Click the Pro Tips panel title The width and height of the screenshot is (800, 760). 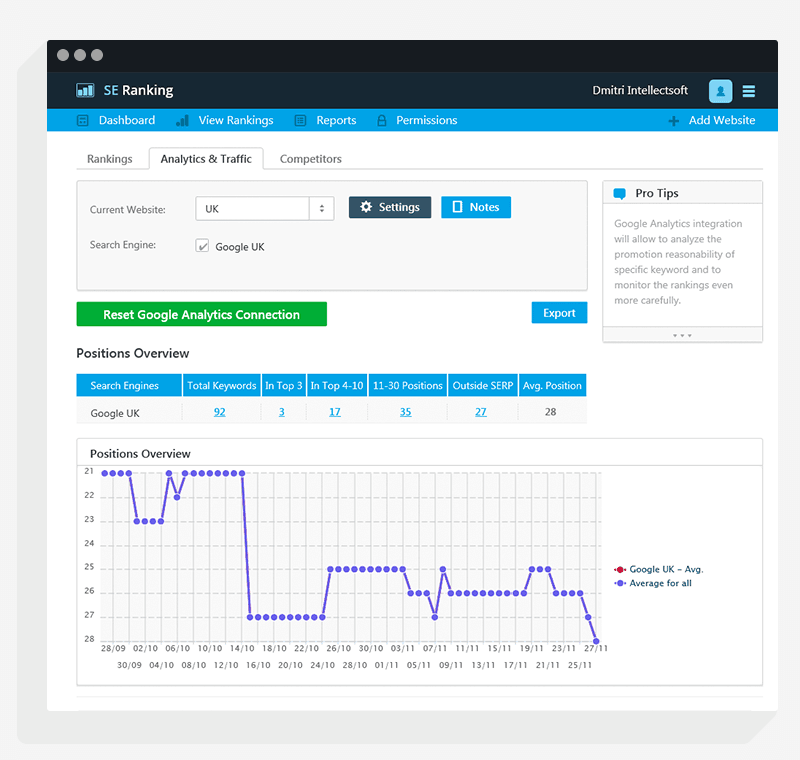[x=657, y=193]
